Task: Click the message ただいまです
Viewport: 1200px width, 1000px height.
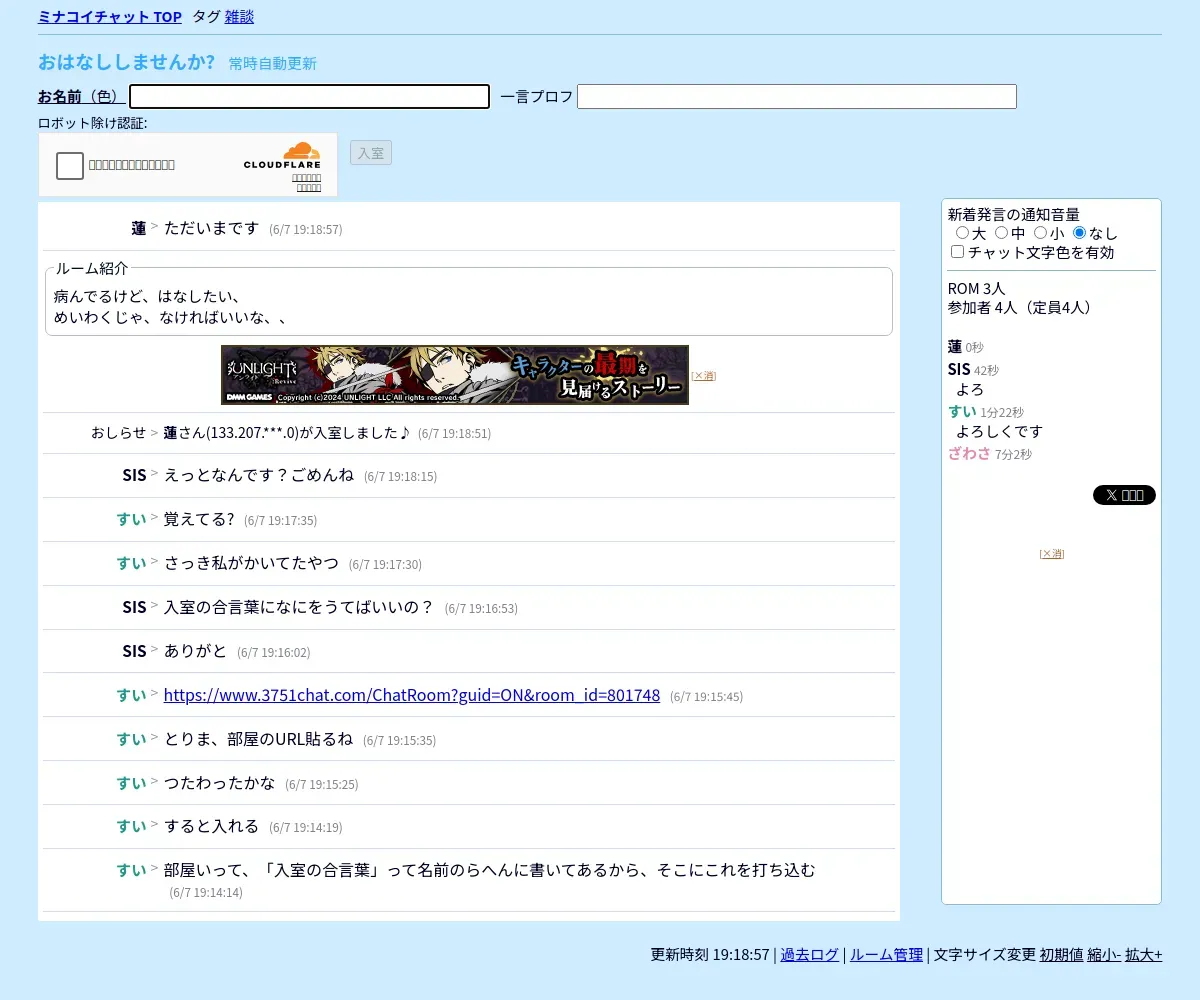Action: 212,228
